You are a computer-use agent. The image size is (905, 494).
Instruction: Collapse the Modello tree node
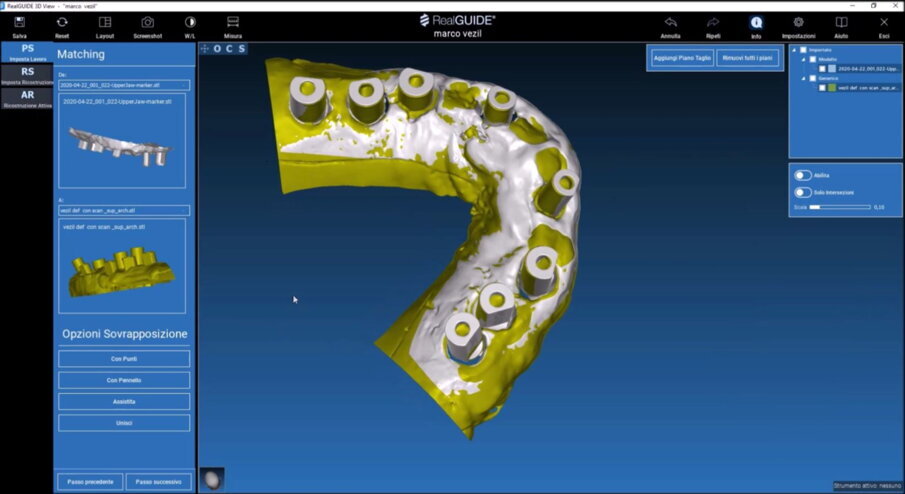coord(803,59)
